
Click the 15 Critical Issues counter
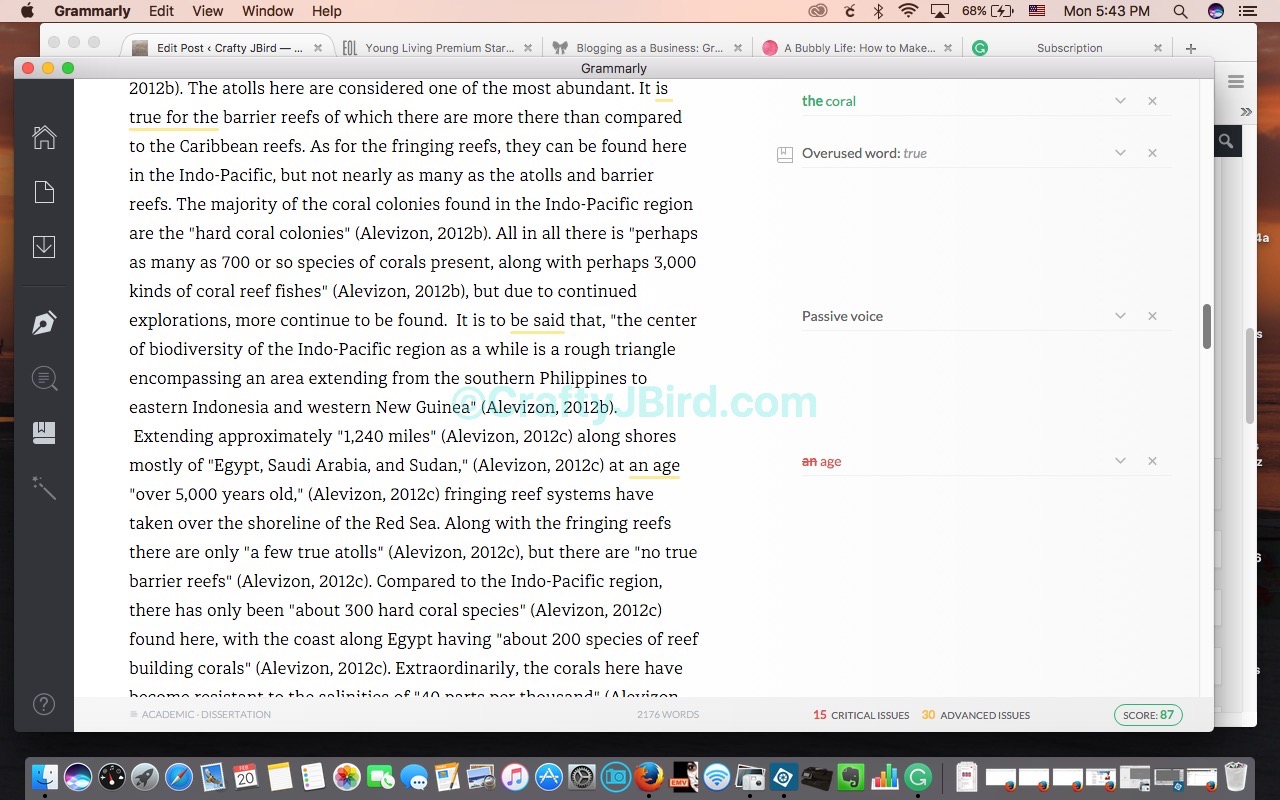pos(861,715)
